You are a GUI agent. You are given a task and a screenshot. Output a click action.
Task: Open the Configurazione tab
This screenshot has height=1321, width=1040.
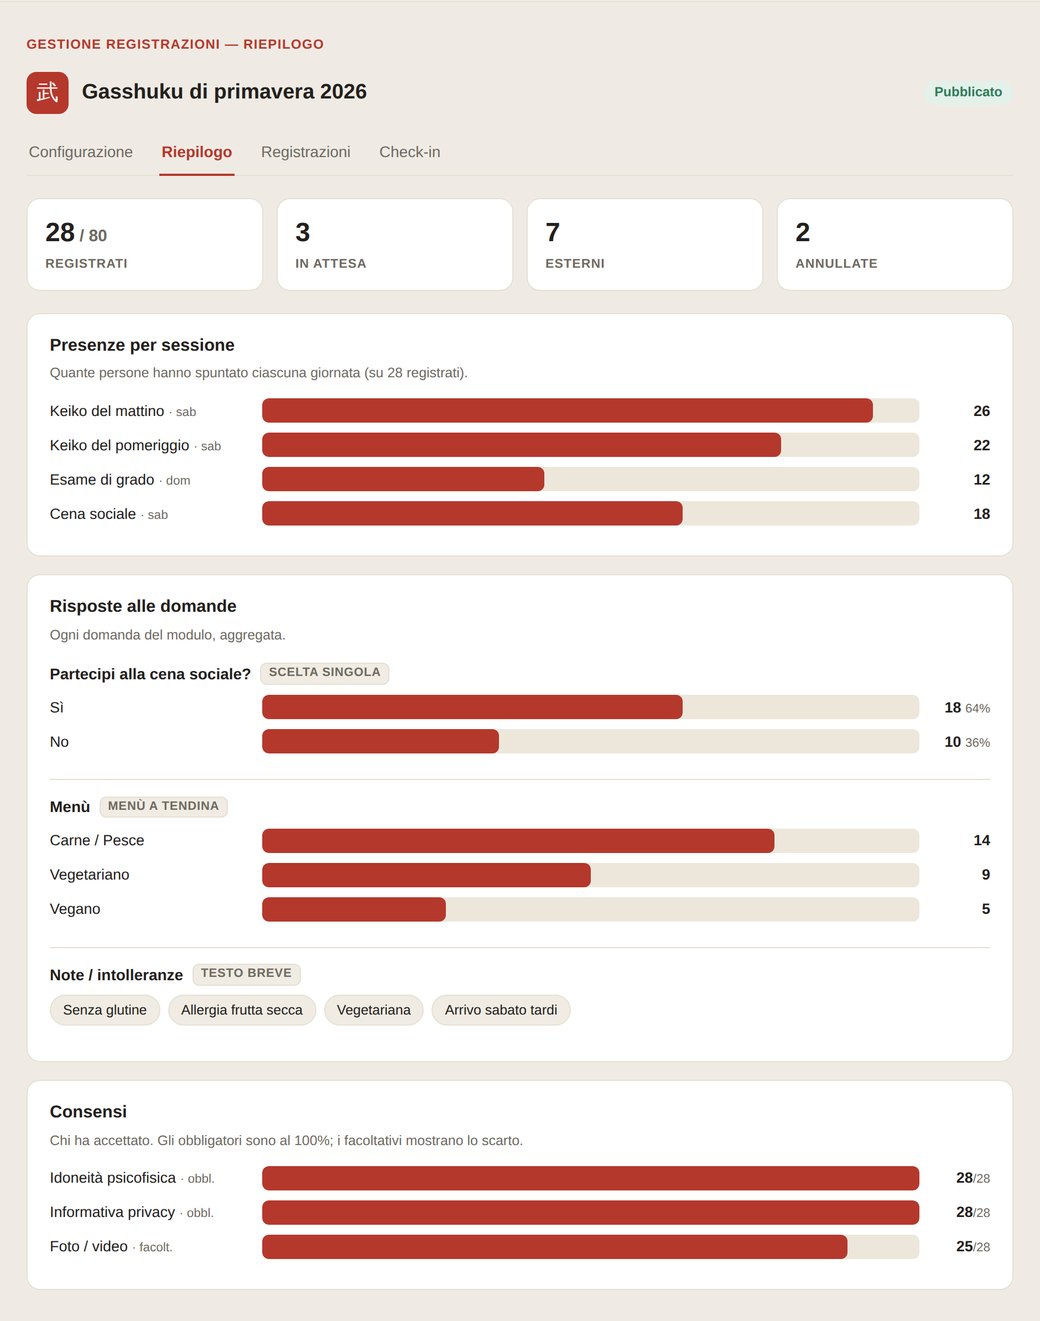81,152
